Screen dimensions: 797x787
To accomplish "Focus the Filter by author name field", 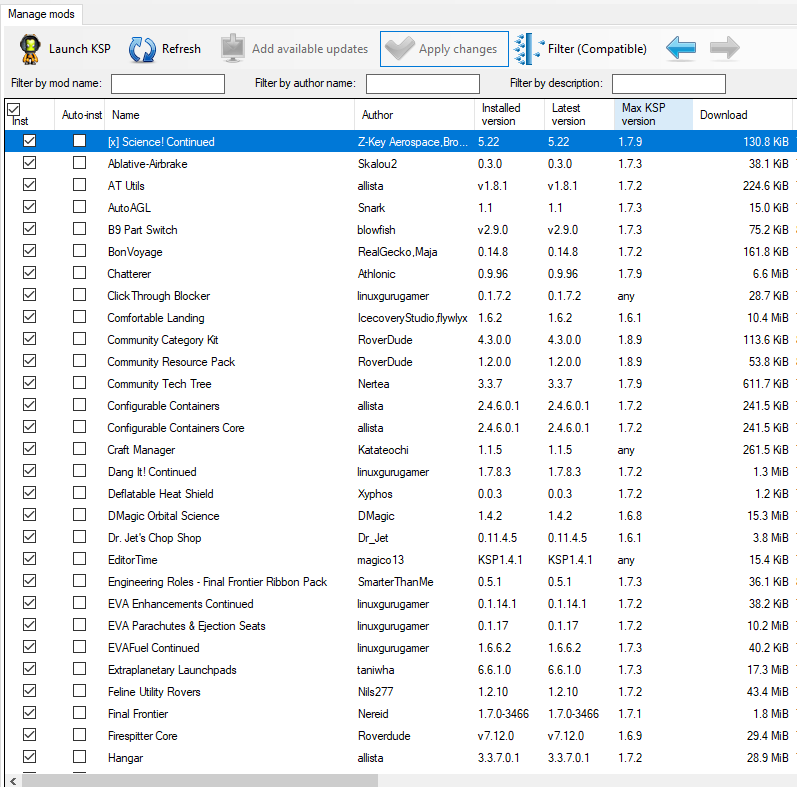I will pyautogui.click(x=423, y=84).
